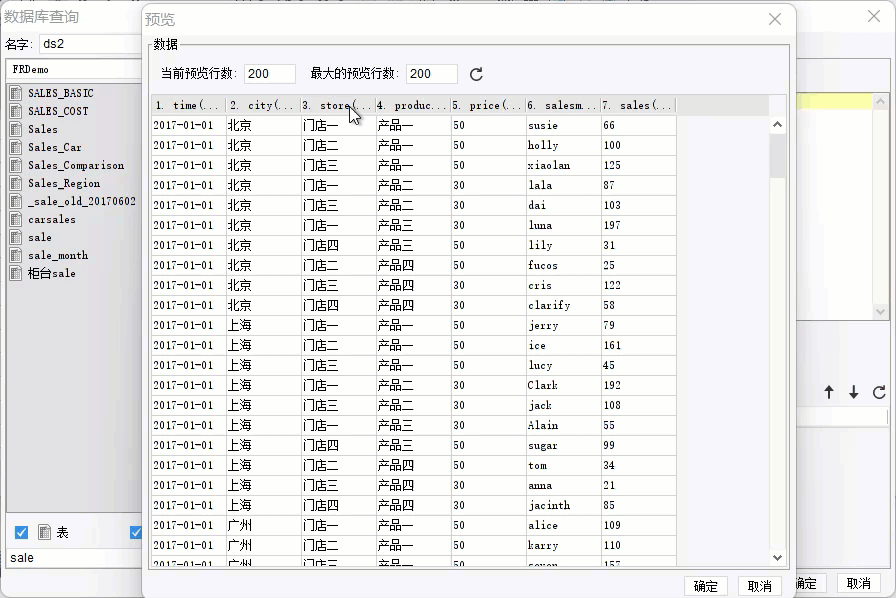Click the price column header
Image resolution: width=896 pixels, height=598 pixels.
point(488,105)
